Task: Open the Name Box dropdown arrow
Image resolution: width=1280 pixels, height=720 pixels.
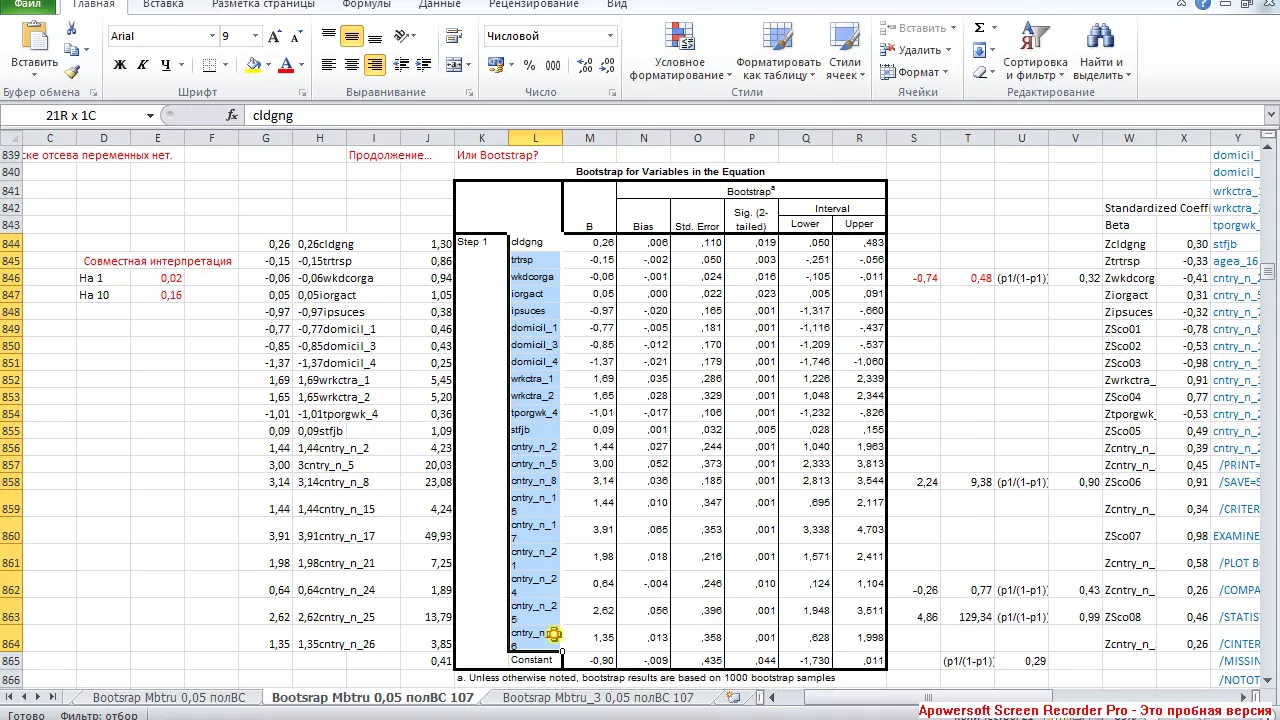Action: pos(150,115)
